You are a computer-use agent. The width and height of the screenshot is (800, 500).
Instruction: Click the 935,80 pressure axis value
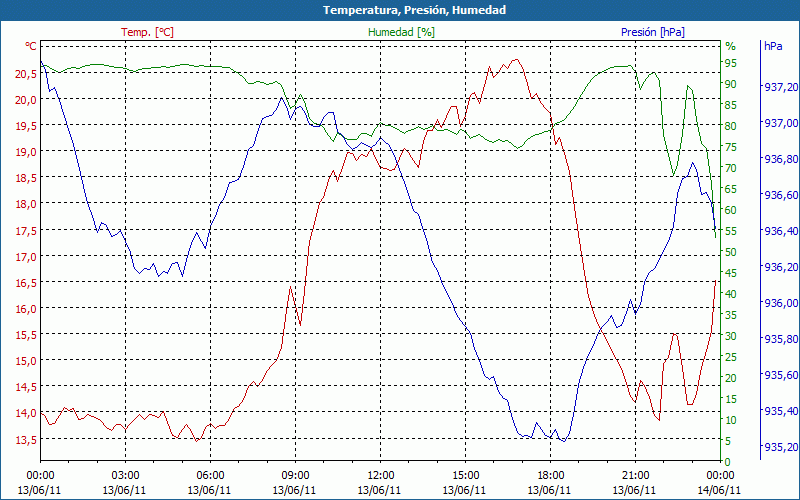[x=781, y=339]
